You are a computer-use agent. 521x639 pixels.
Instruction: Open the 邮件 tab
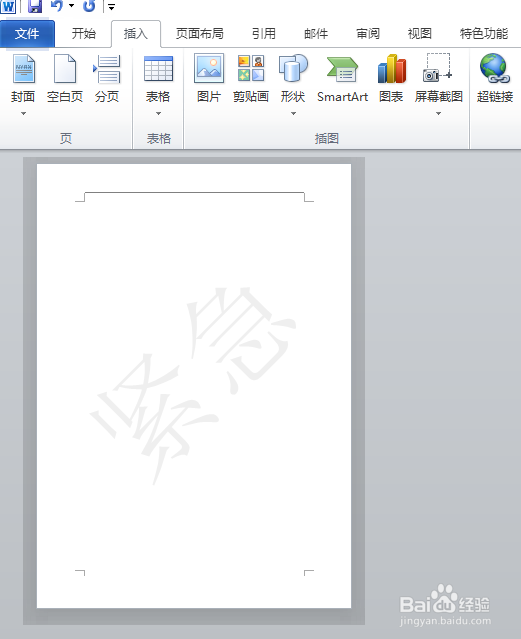point(316,34)
